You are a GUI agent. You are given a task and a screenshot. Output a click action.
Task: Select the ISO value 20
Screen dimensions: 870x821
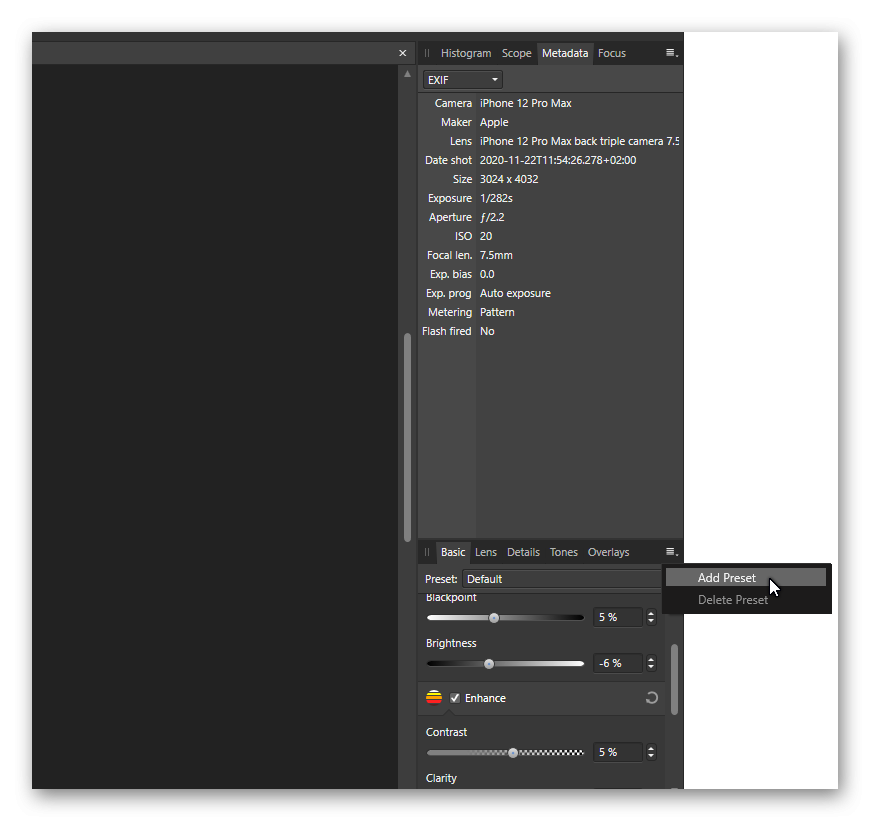pos(485,236)
